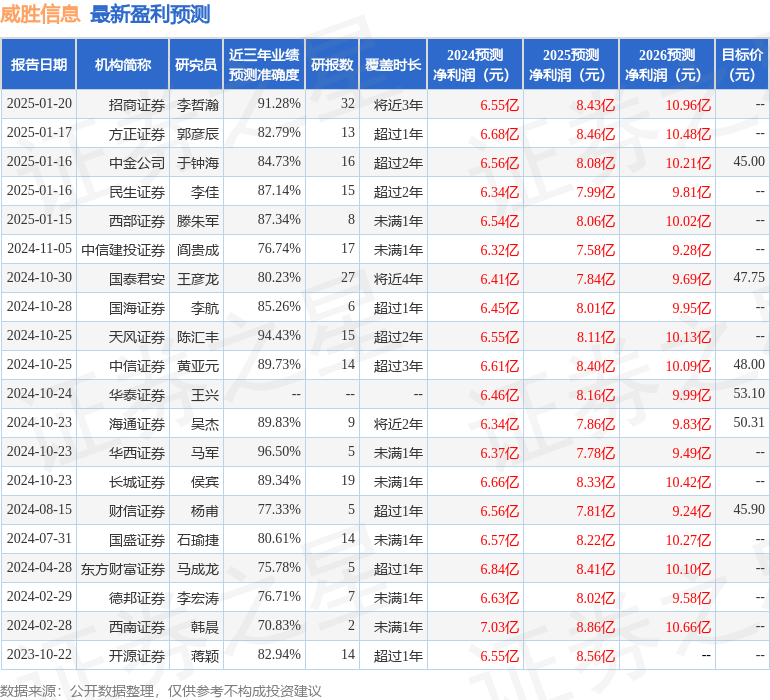Click researcher name 王彦龙
770x700 pixels.
pyautogui.click(x=198, y=279)
